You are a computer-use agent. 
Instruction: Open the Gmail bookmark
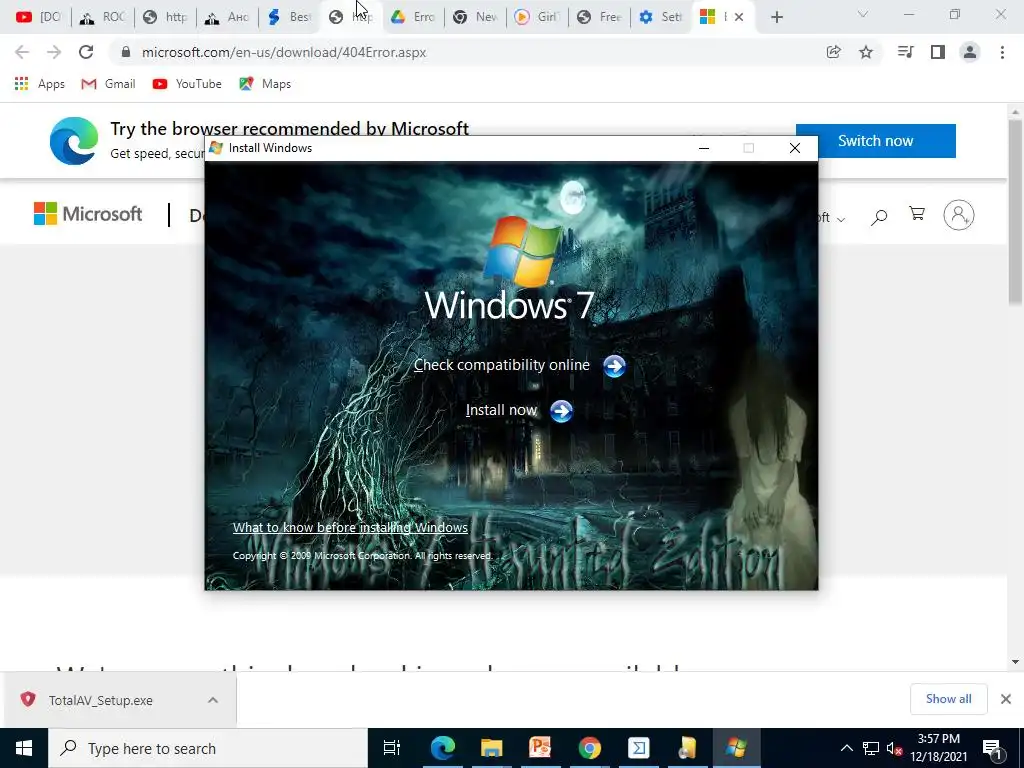[108, 84]
